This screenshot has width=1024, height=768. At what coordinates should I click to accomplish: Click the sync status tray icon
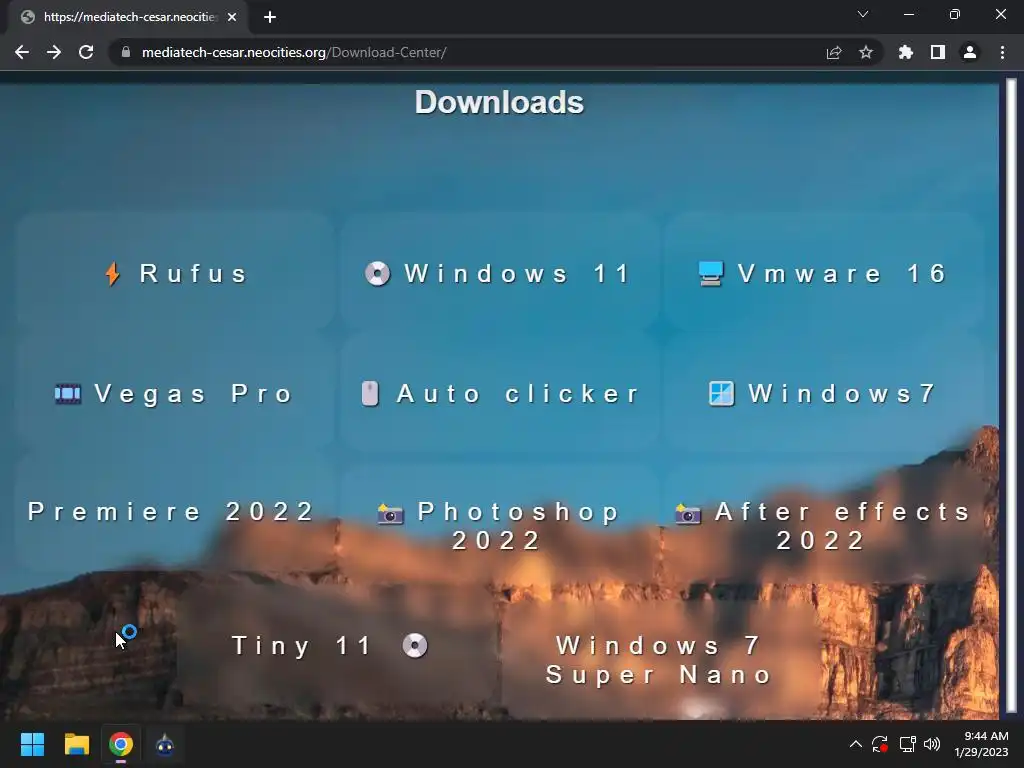click(880, 744)
